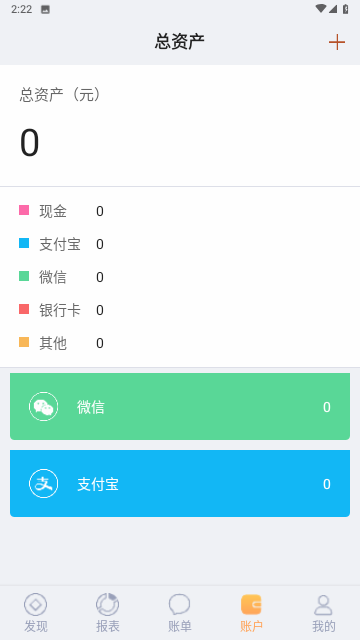The image size is (360, 640).
Task: Tap the battery icon in status bar
Action: (346, 9)
